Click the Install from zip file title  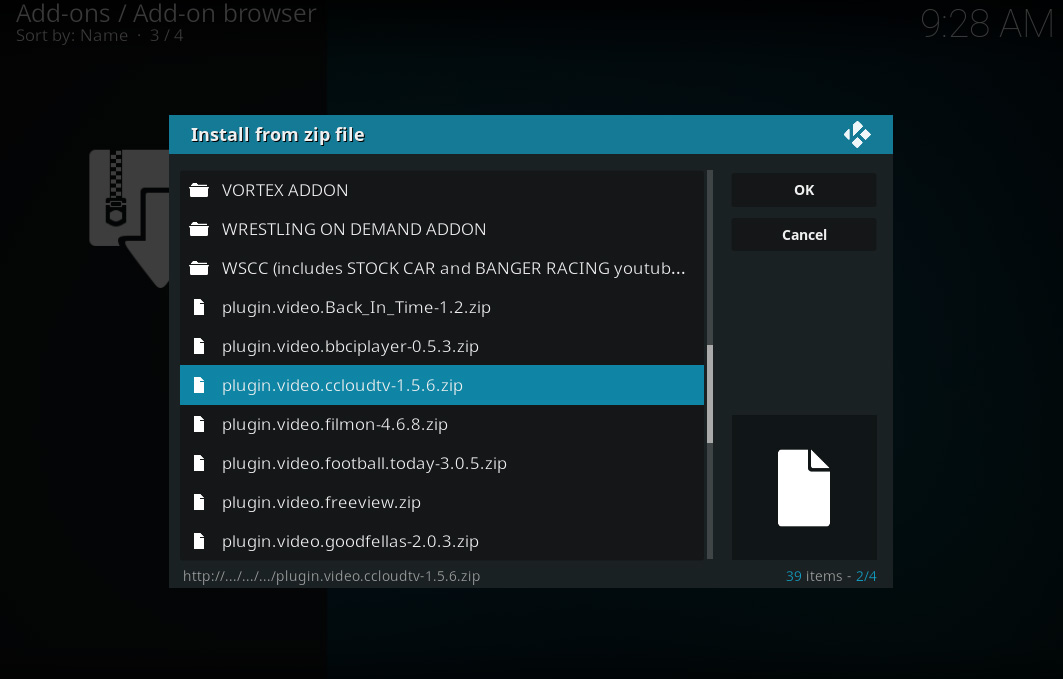tap(277, 135)
